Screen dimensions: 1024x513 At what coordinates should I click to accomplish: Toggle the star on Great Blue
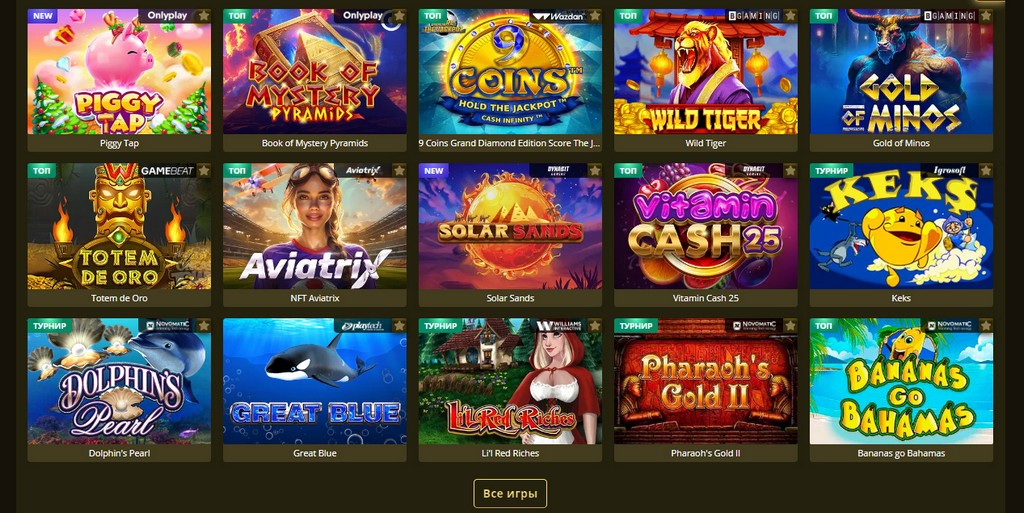(x=399, y=325)
